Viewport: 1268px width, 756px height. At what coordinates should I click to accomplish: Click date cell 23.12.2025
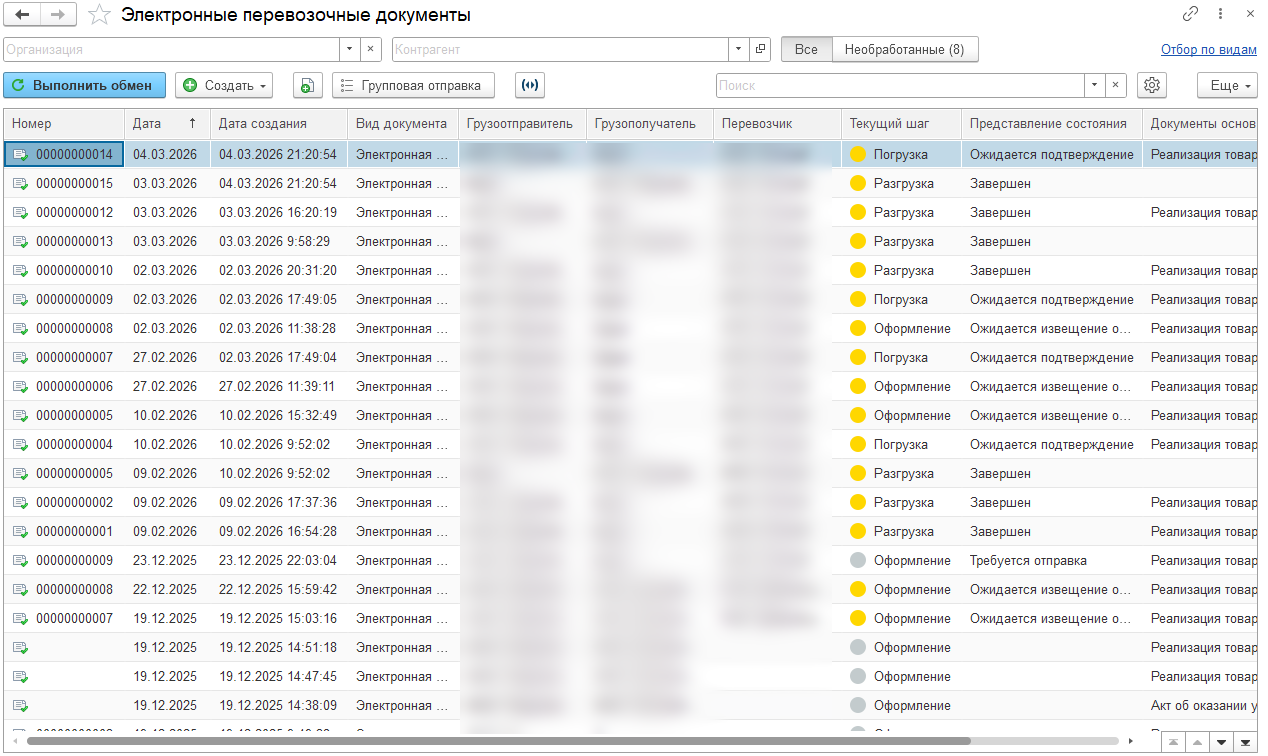pyautogui.click(x=165, y=561)
